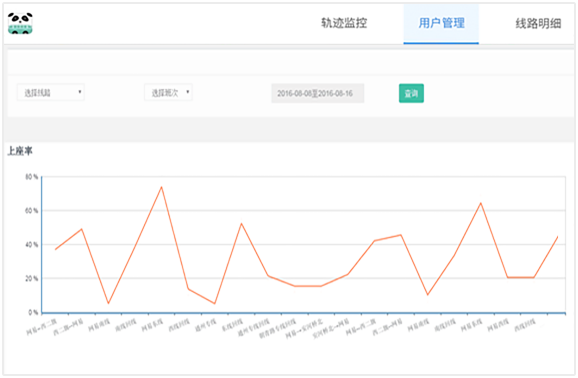Click the 20 % y-axis label
The image size is (578, 378).
(x=32, y=278)
